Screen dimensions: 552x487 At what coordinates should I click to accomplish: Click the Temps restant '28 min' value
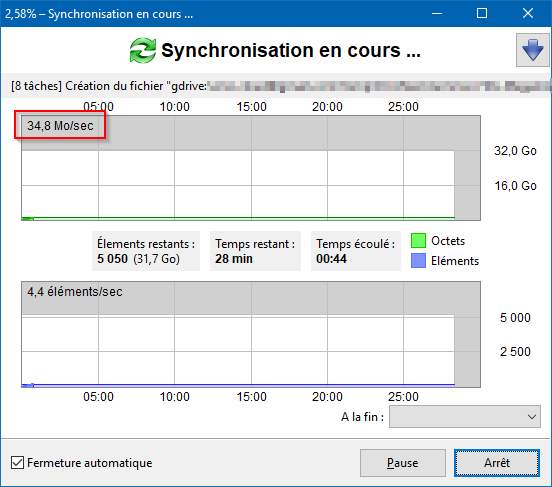pos(234,259)
